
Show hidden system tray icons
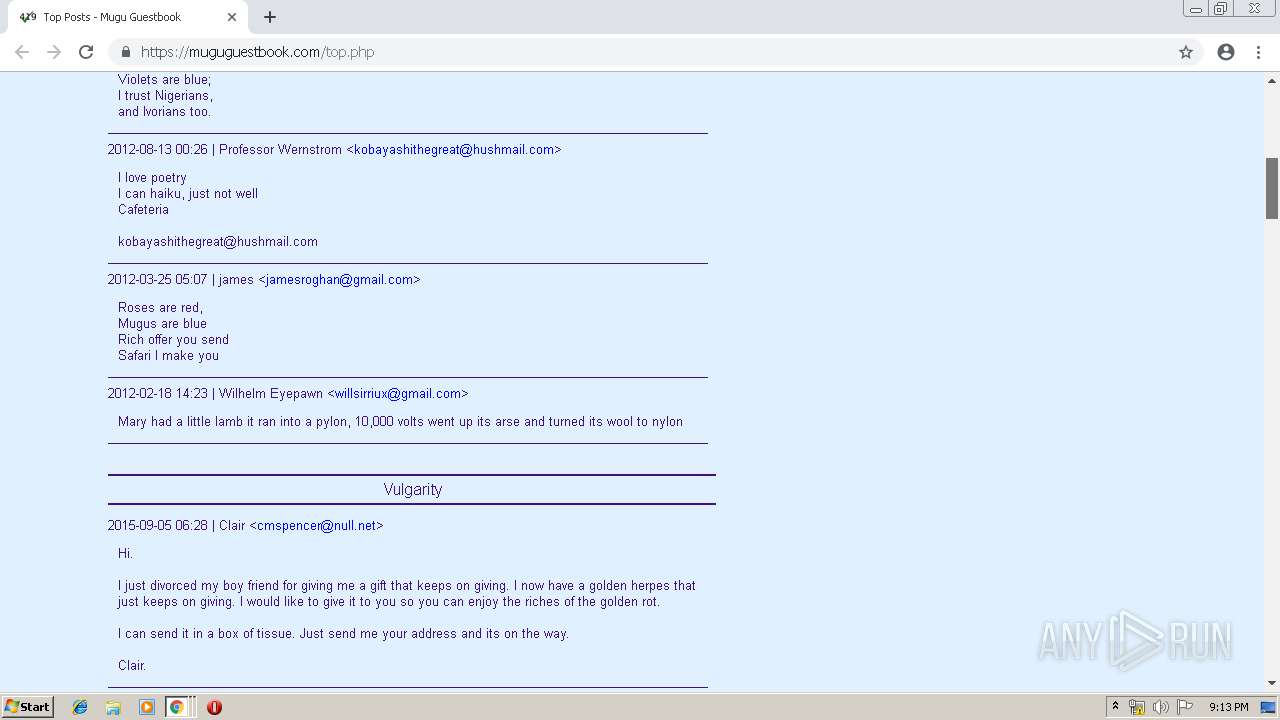pyautogui.click(x=1115, y=707)
